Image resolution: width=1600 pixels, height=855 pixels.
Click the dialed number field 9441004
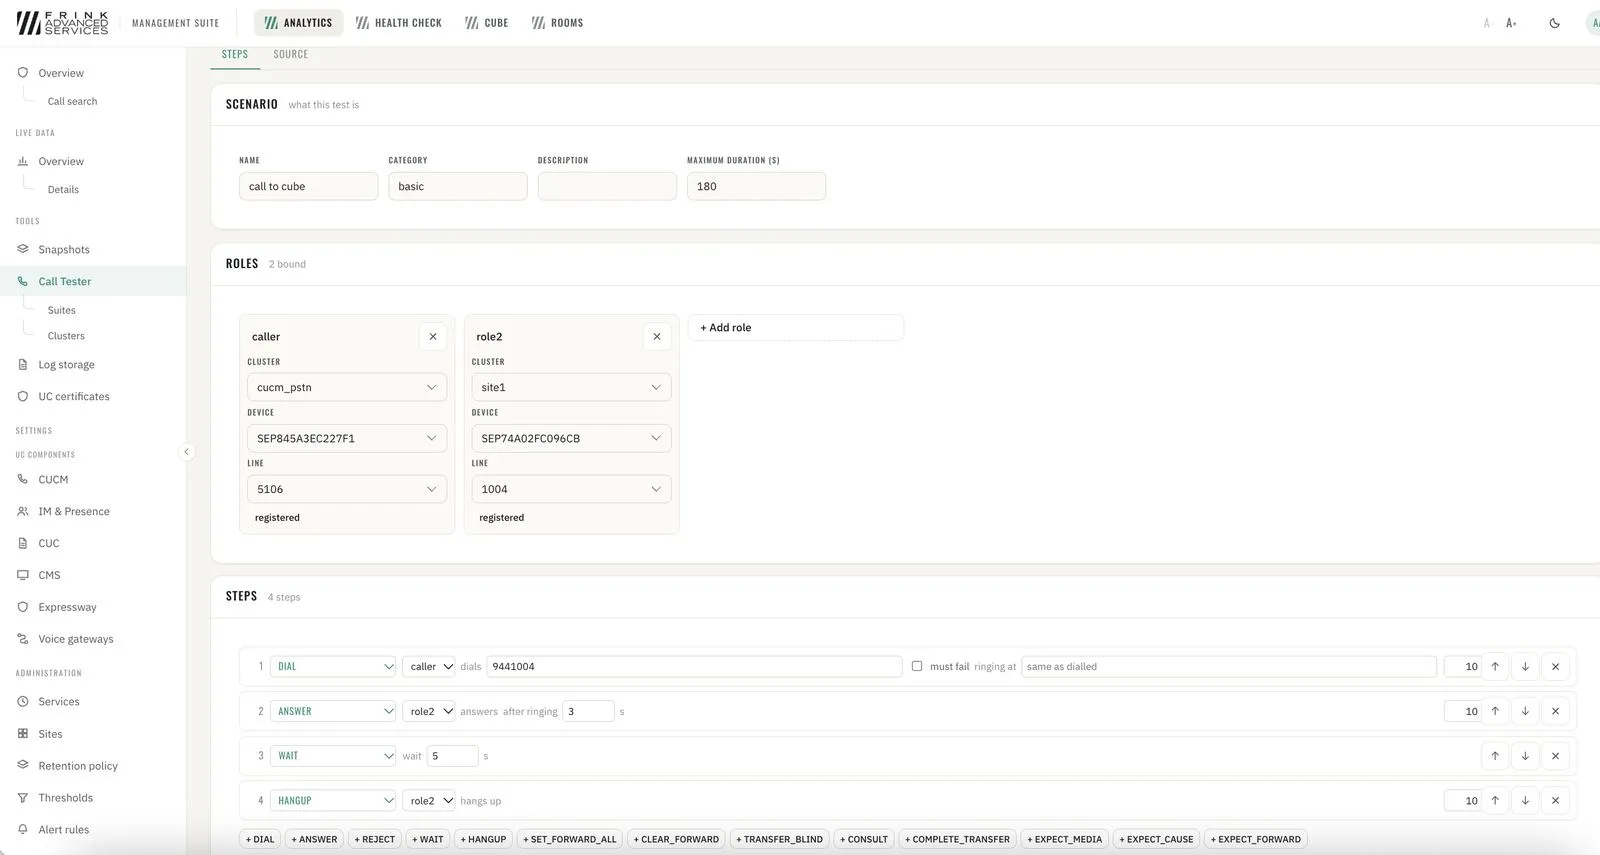click(x=695, y=667)
